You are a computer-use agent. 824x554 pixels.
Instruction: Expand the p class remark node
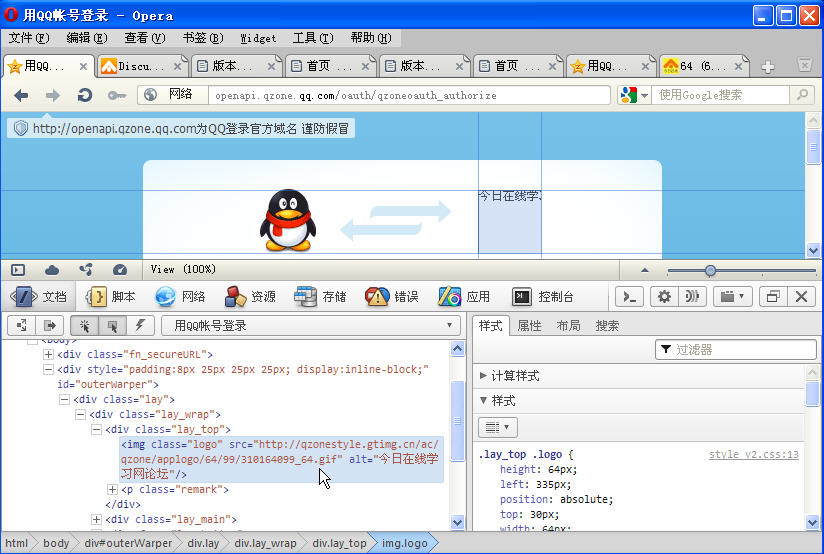[x=112, y=489]
